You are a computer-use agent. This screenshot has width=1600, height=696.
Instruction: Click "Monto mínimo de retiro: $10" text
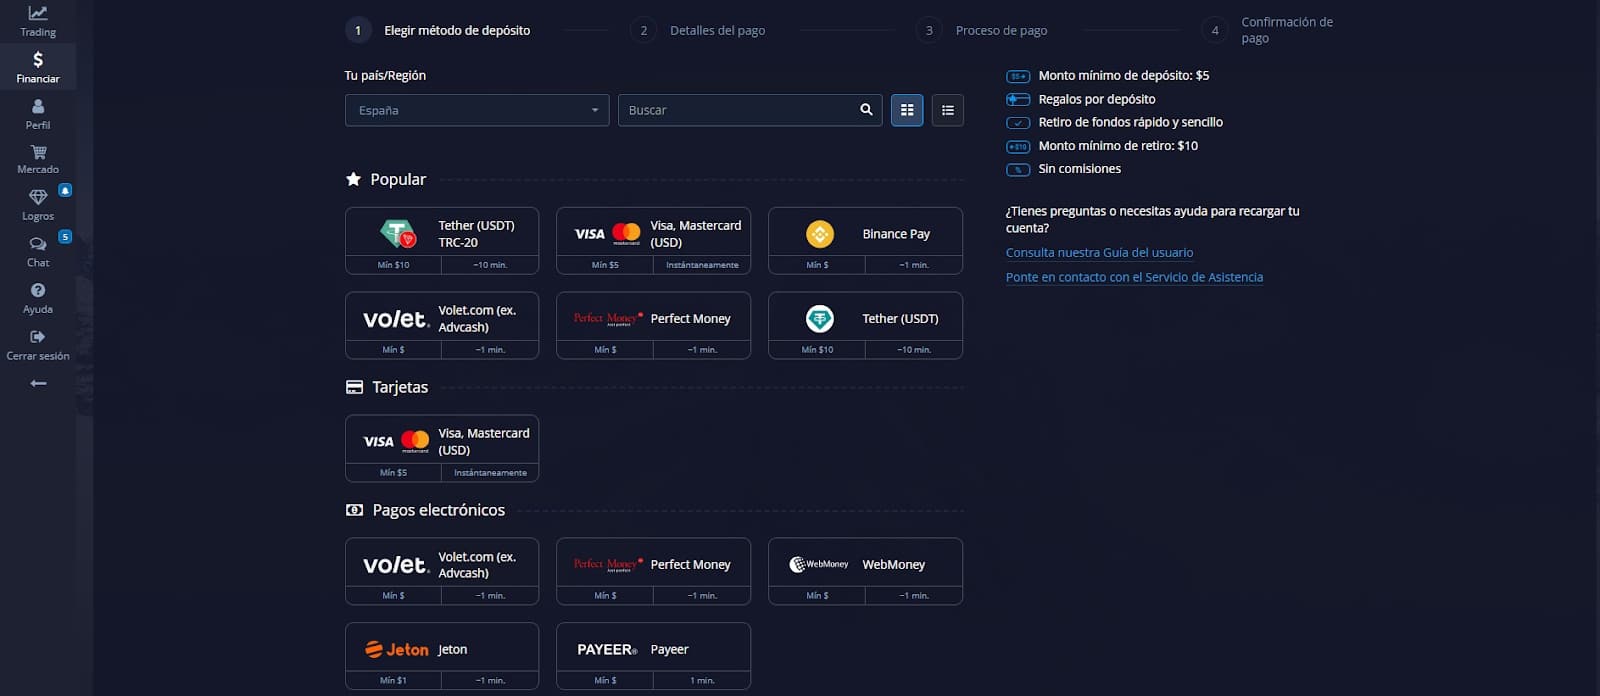(1118, 145)
